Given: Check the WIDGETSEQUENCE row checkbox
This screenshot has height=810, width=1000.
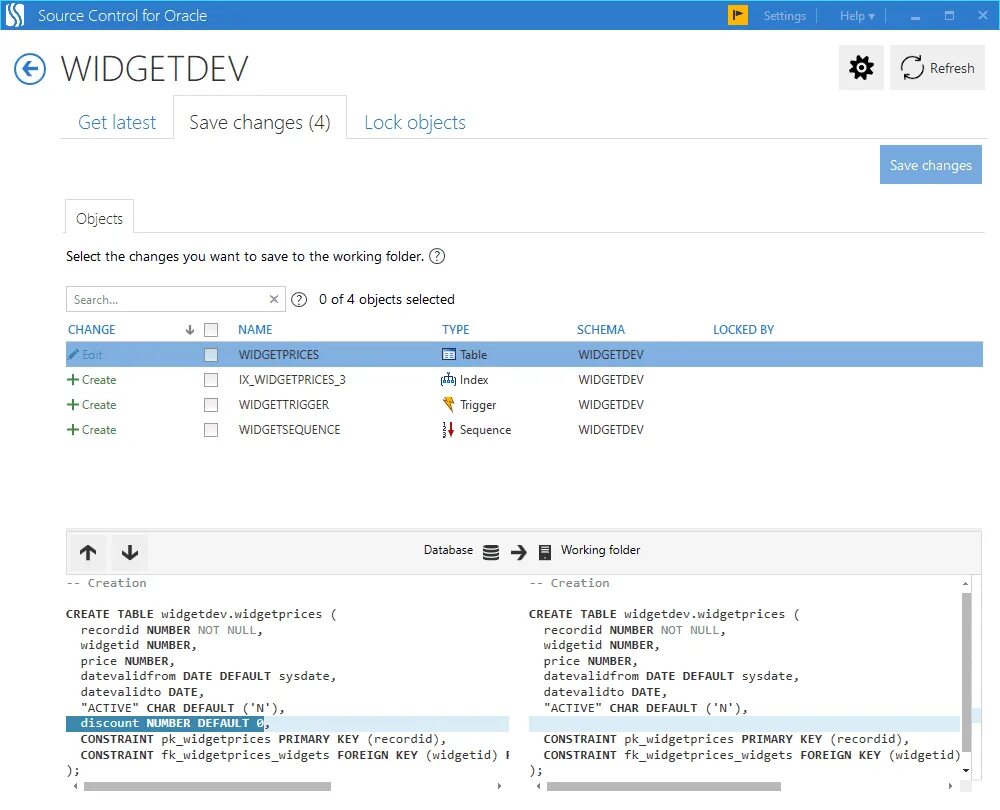Looking at the screenshot, I should click(x=211, y=430).
